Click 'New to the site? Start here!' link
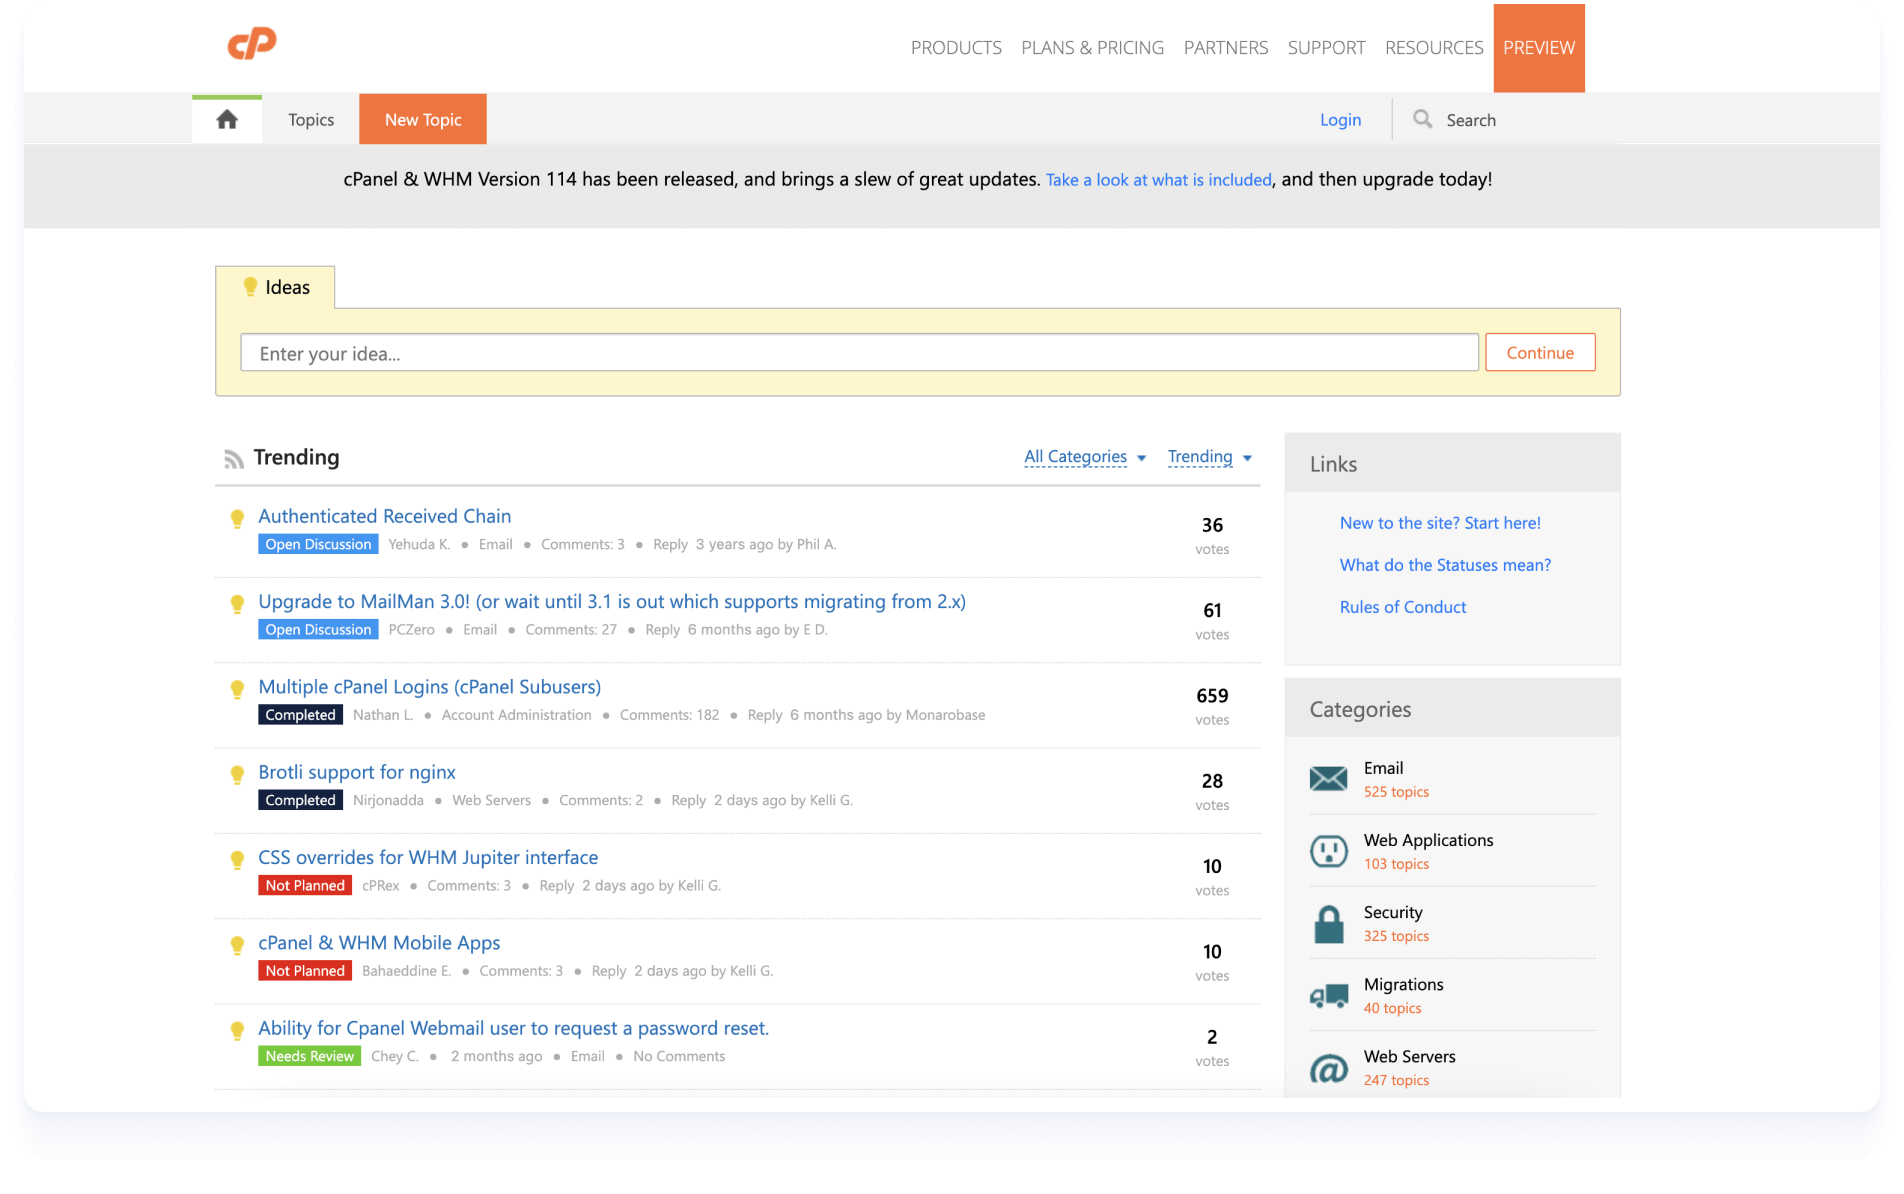This screenshot has width=1904, height=1194. pos(1440,523)
